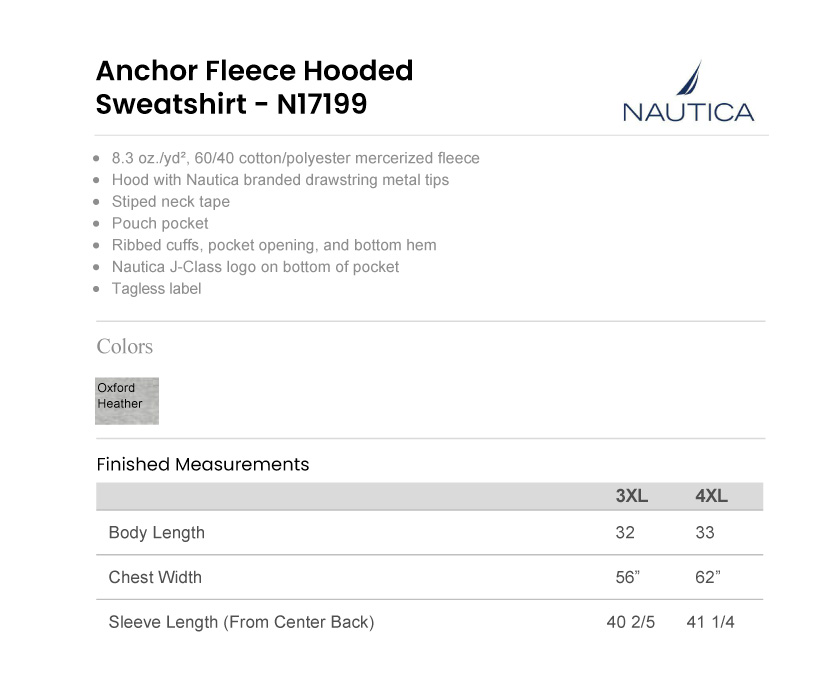Click the Sleeve Length row label
The image size is (838, 683).
241,622
